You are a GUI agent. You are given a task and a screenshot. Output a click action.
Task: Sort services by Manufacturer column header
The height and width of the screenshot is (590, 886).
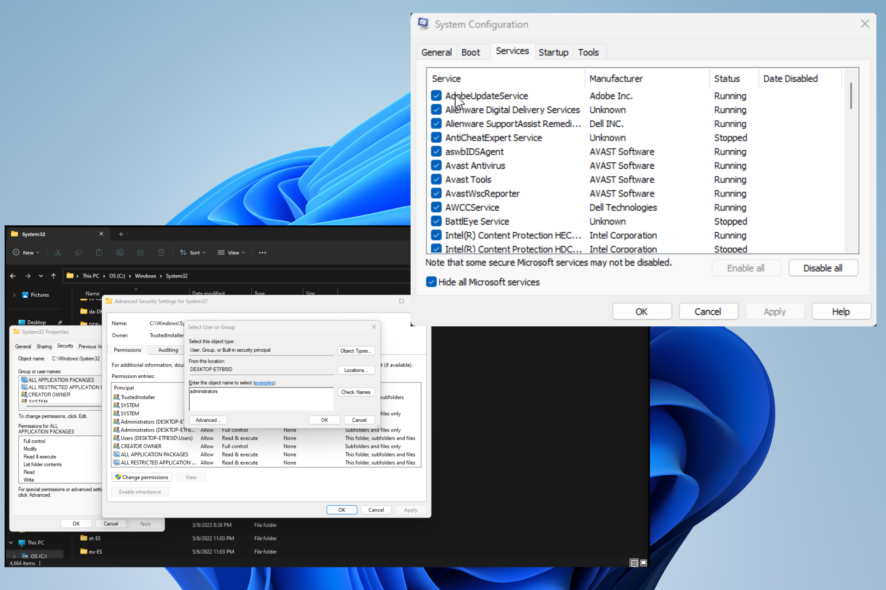click(647, 79)
